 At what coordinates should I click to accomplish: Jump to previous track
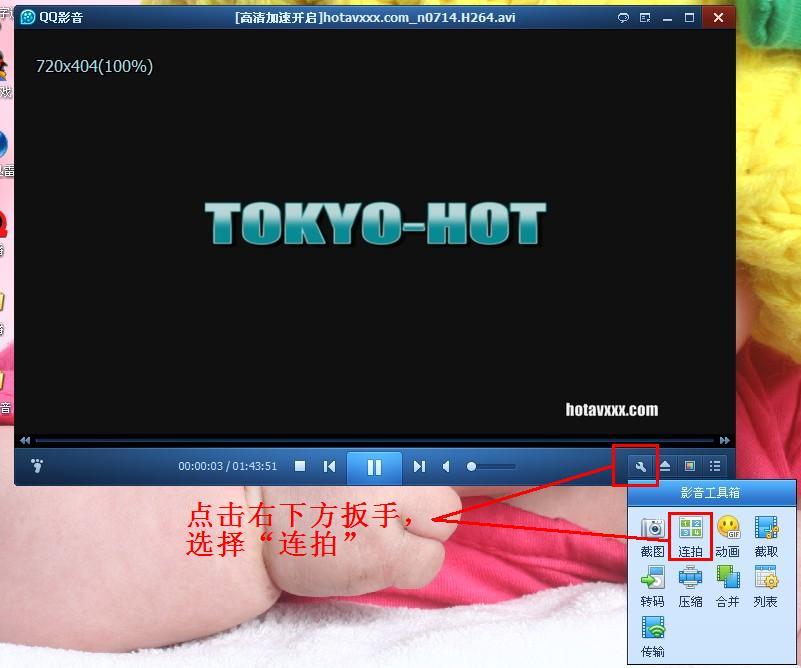[329, 466]
